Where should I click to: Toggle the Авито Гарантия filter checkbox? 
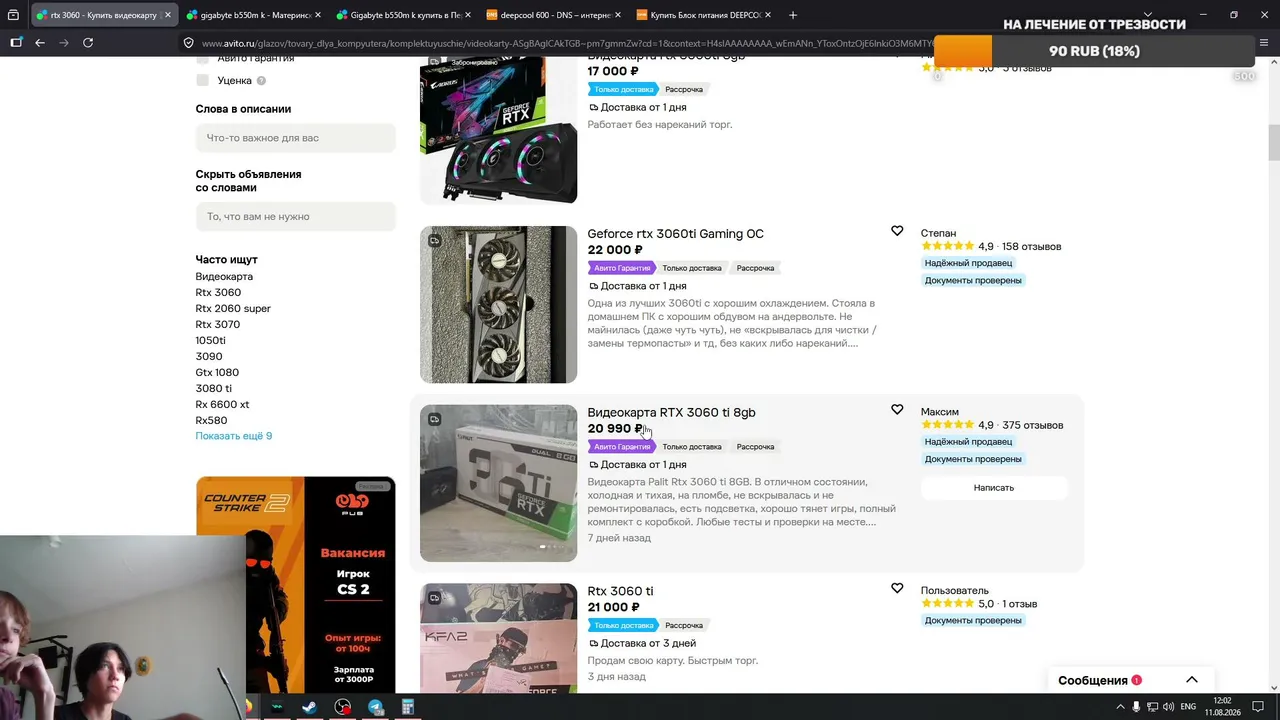click(202, 60)
